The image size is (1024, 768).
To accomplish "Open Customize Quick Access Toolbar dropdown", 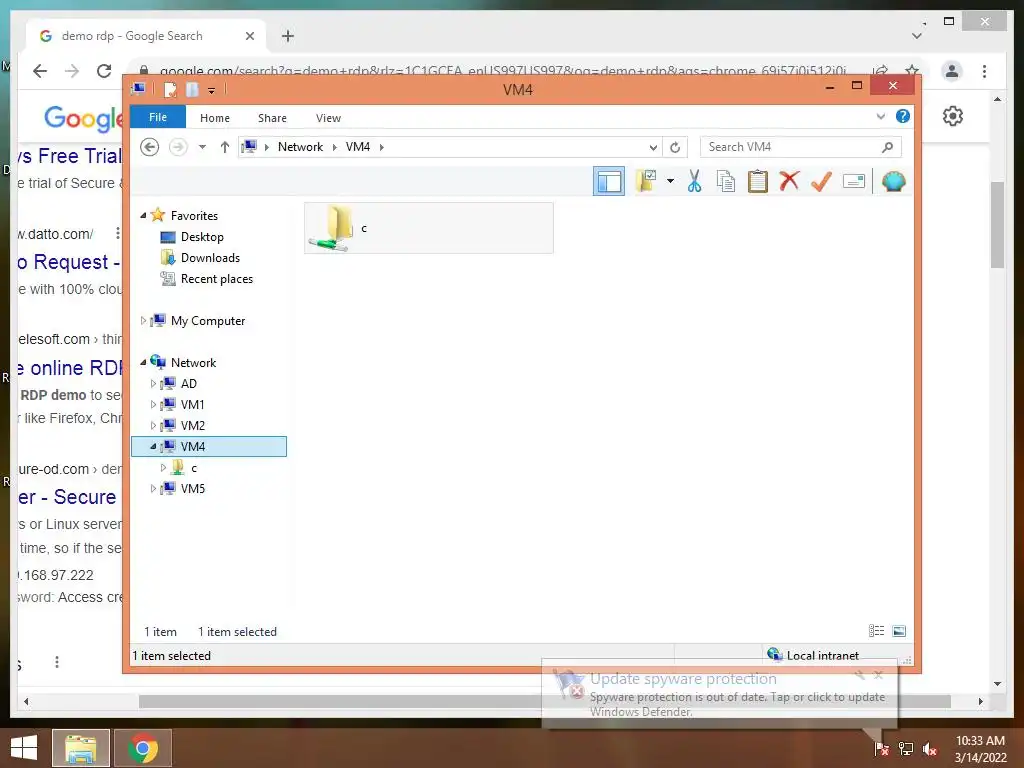I will 212,91.
